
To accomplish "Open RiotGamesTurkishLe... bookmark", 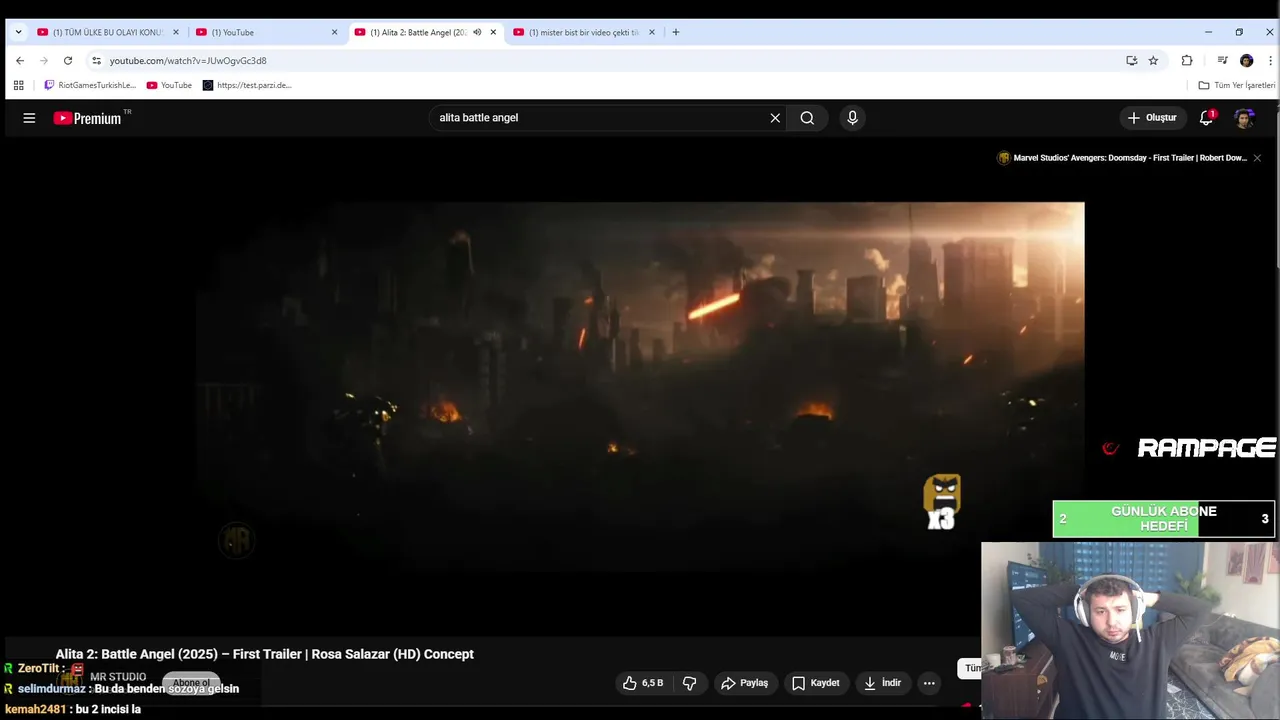I will tap(89, 85).
